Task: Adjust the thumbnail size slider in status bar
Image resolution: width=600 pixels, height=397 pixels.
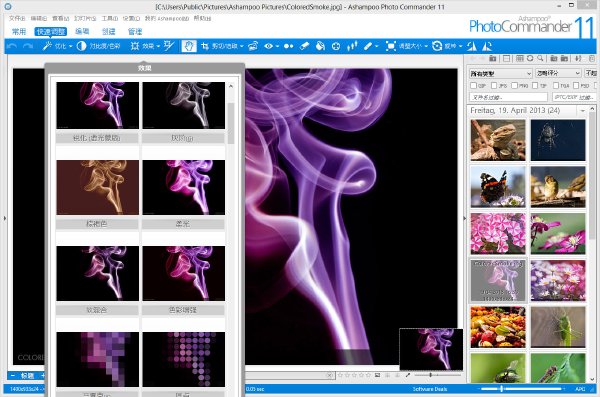Action: pyautogui.click(x=501, y=389)
